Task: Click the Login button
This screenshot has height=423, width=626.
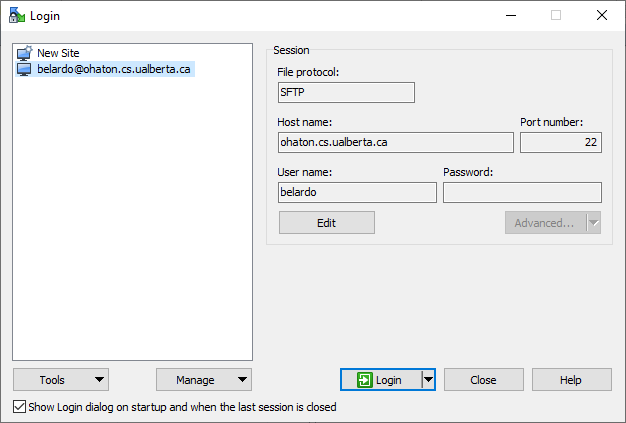Action: (x=381, y=380)
